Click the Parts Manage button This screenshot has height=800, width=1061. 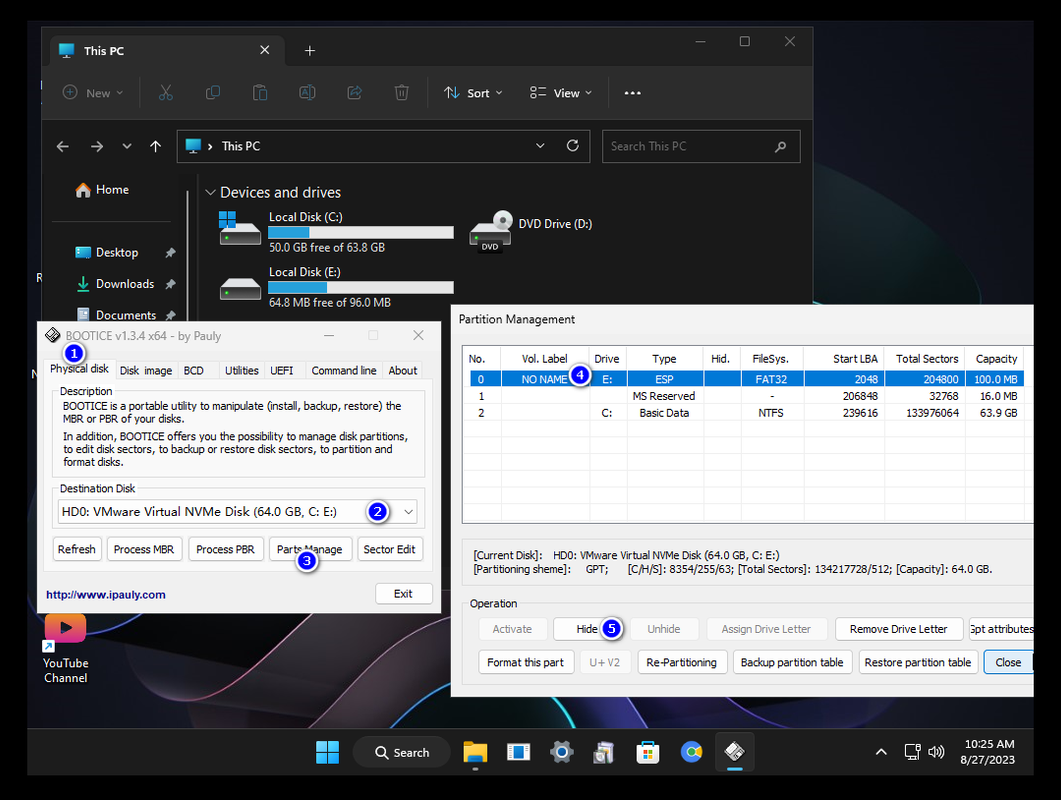click(310, 550)
